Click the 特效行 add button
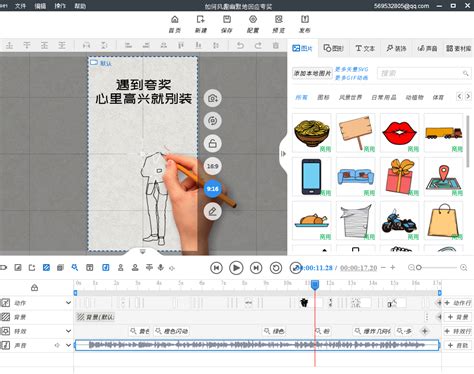 (458, 331)
